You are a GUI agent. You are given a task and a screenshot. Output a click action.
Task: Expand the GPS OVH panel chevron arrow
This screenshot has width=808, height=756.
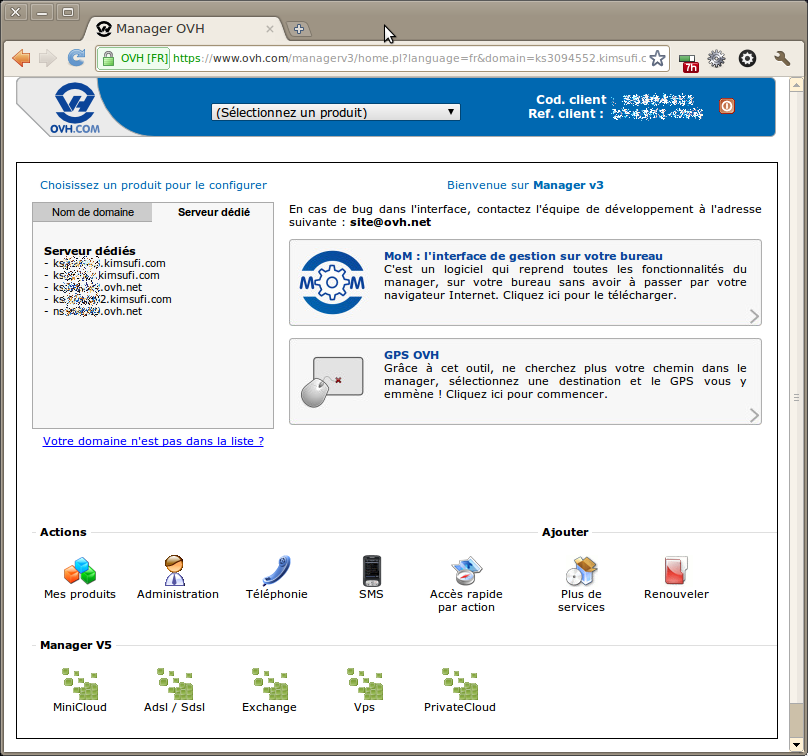coord(754,415)
